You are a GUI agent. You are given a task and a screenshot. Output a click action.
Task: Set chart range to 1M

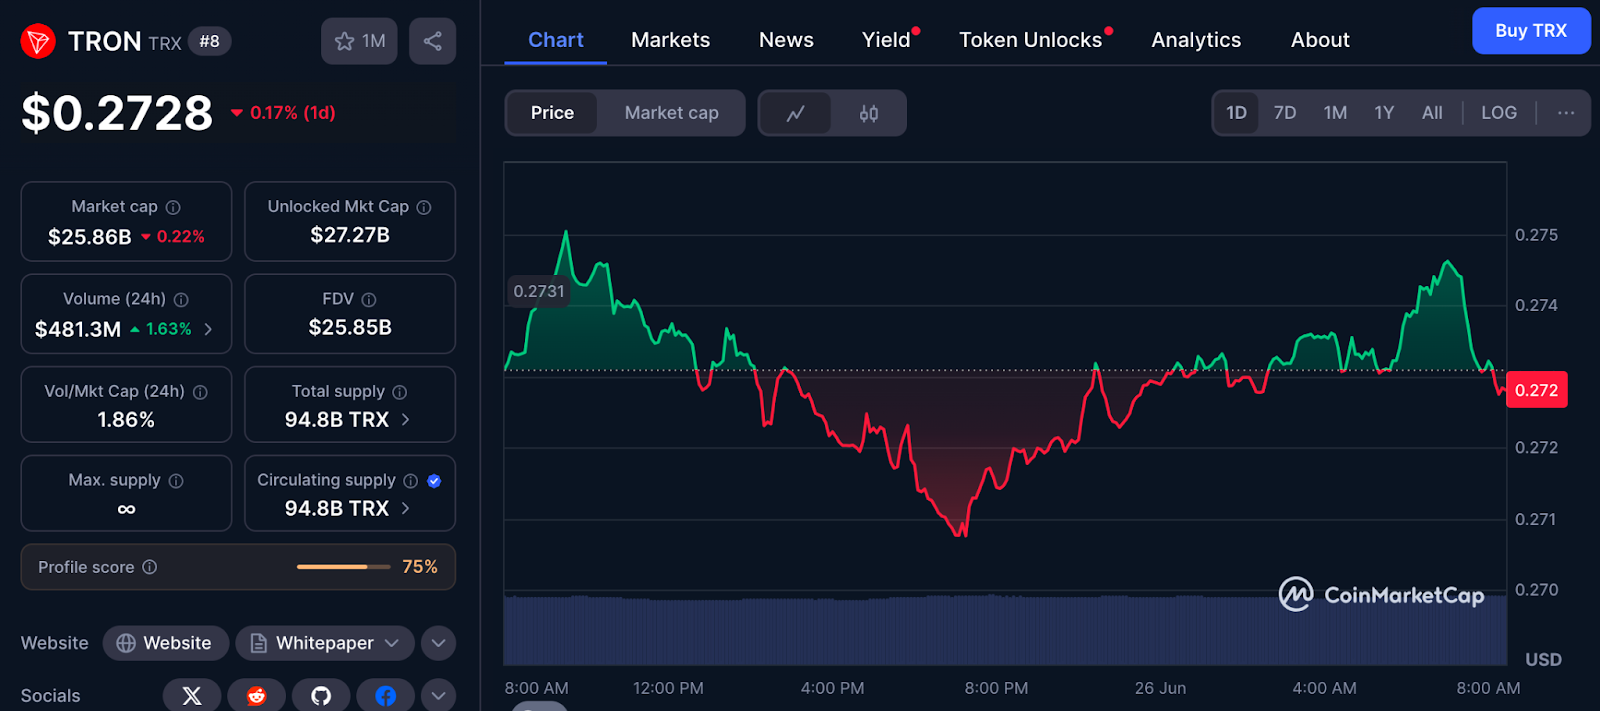click(x=1335, y=113)
